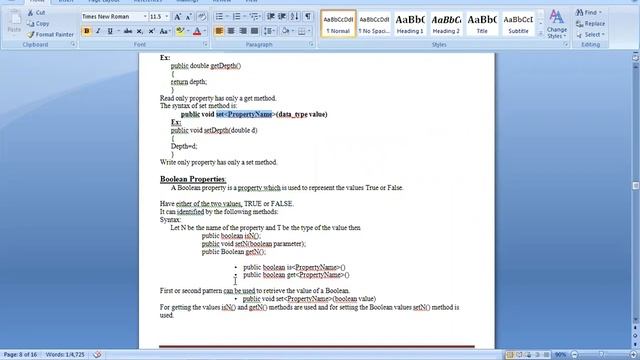
Task: Open the font size dropdown
Action: (x=167, y=17)
